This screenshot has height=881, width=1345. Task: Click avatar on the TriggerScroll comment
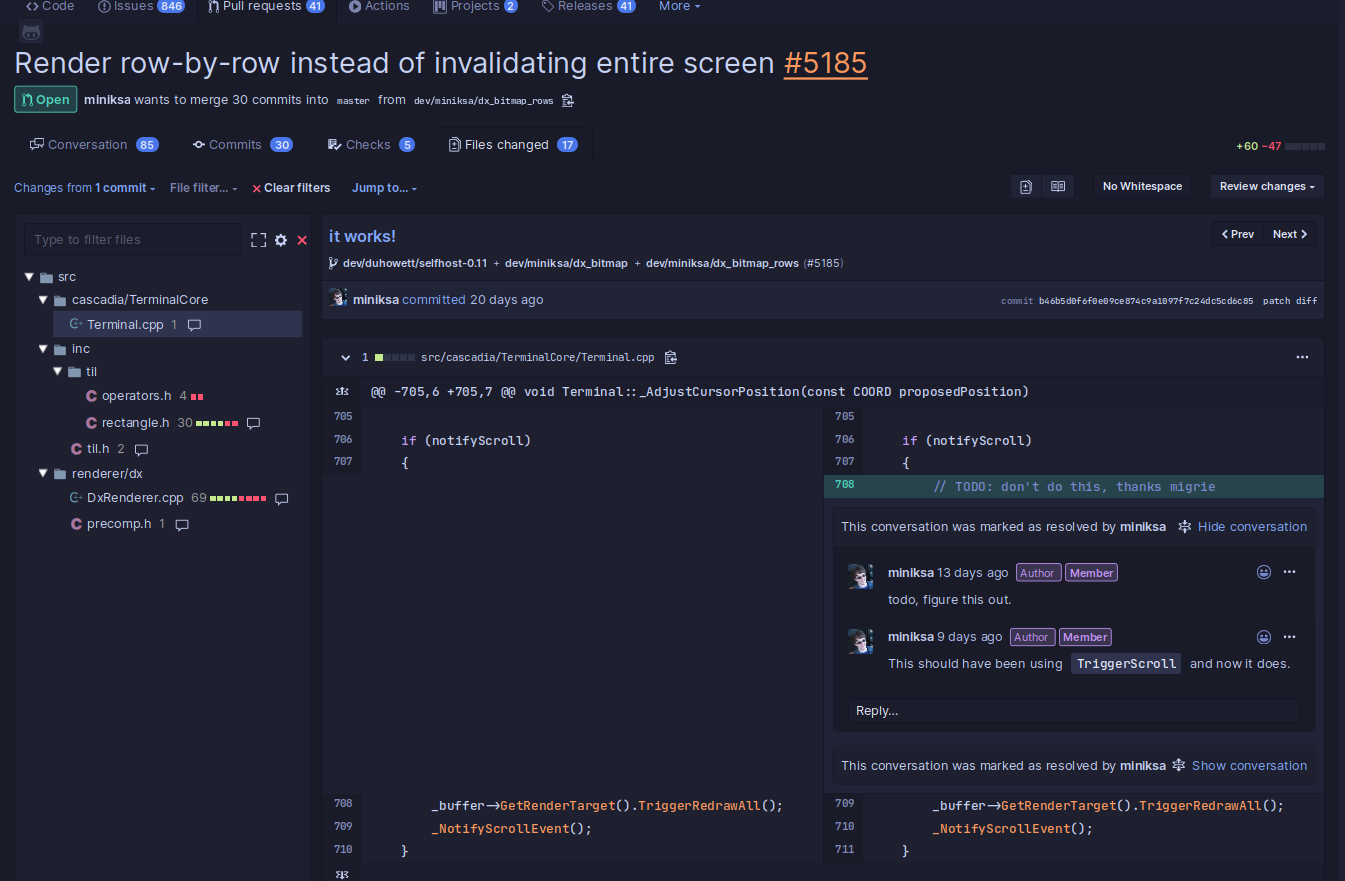[x=861, y=641]
